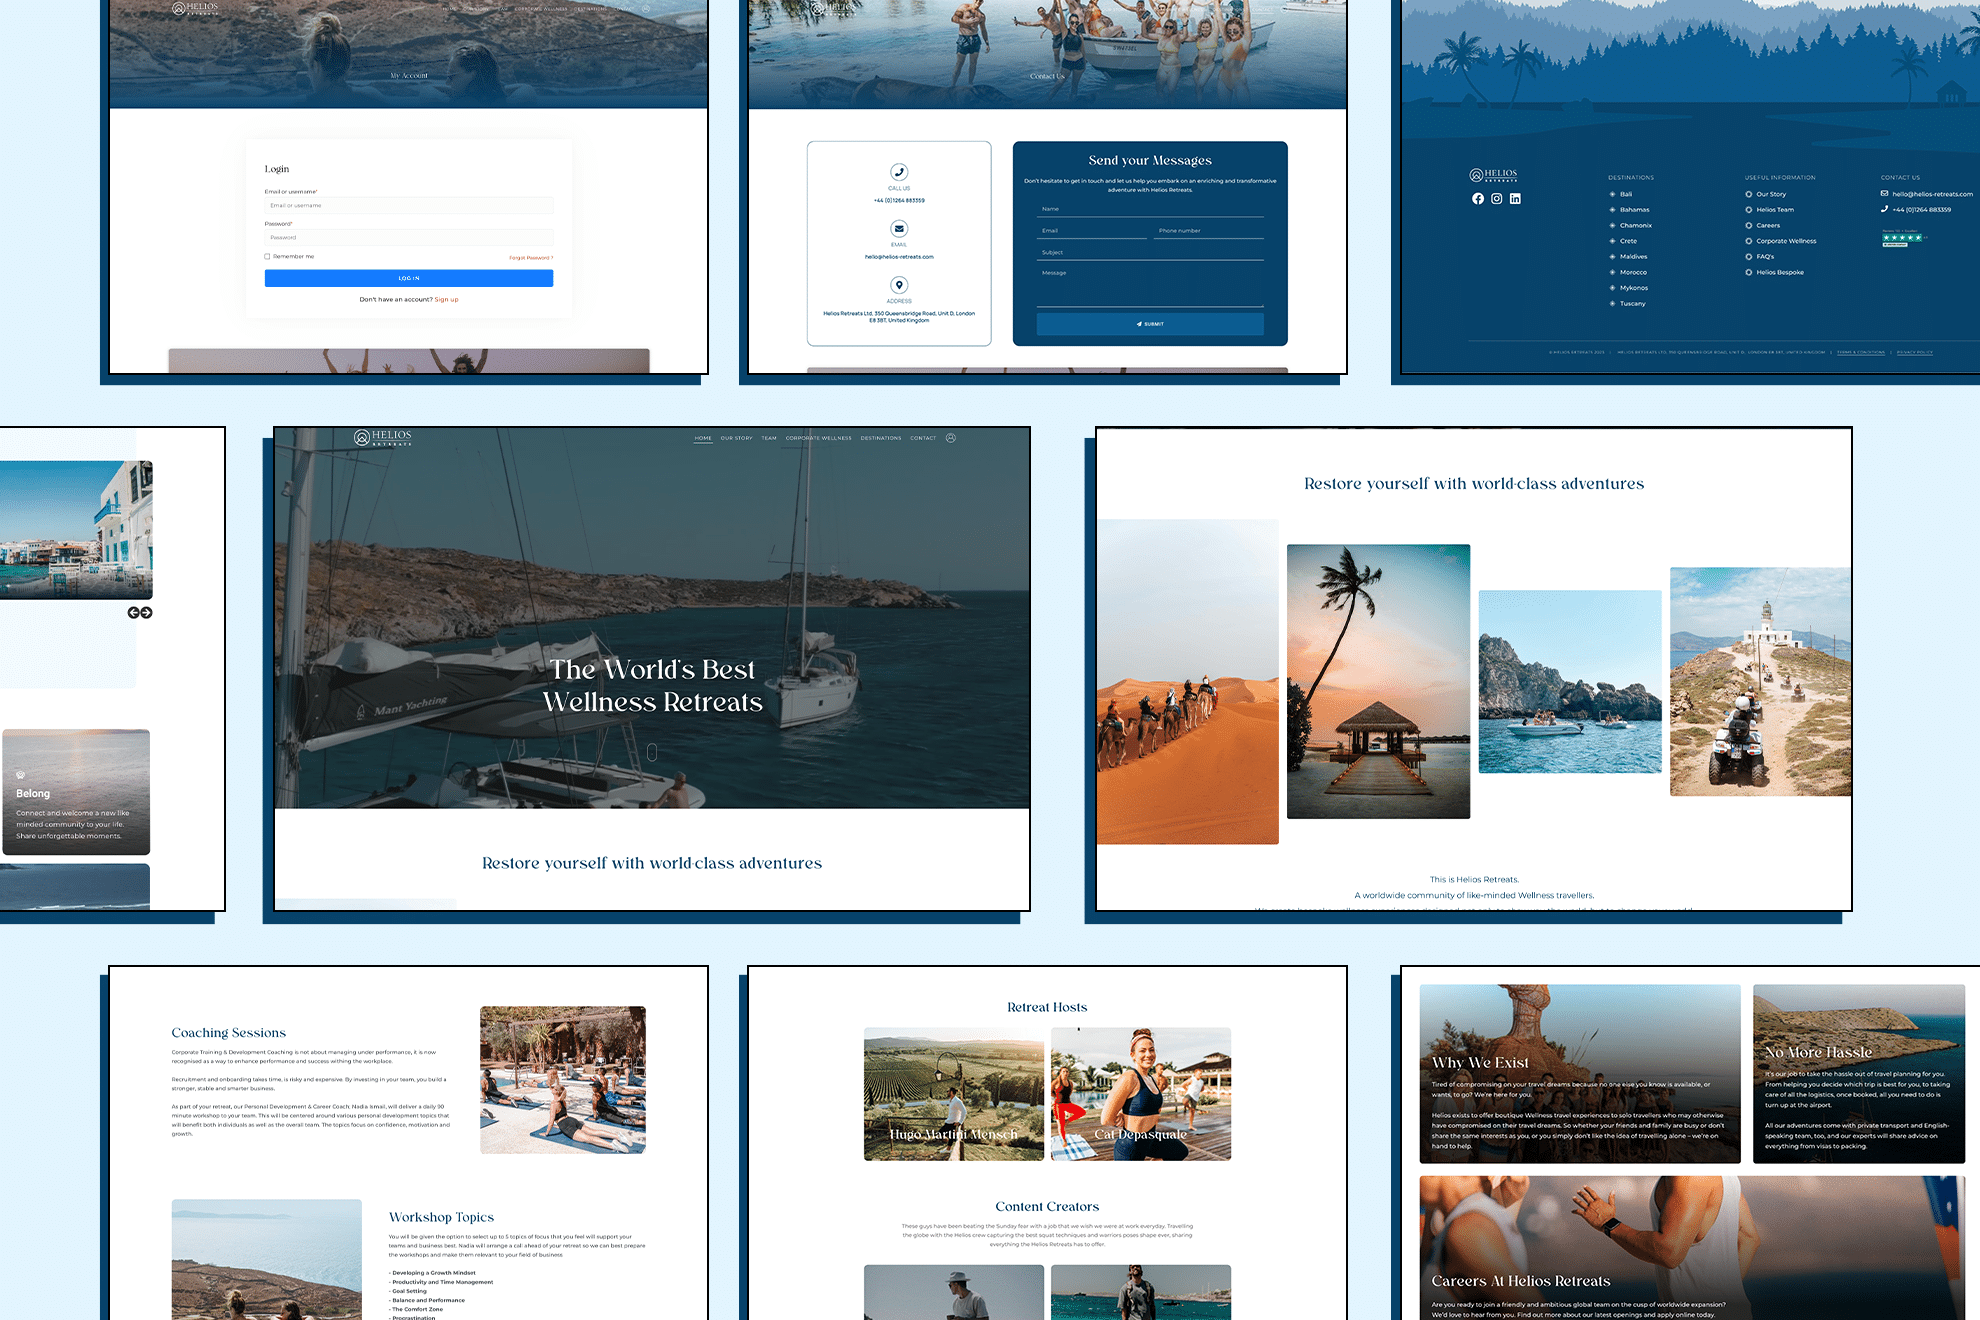Click the lighthouse quad bike photo
The image size is (1980, 1320).
1760,682
